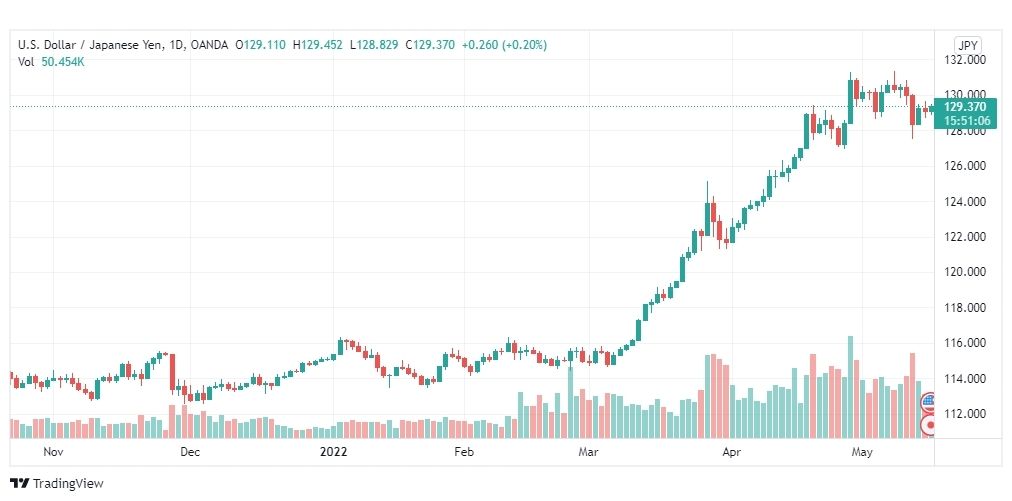This screenshot has height=501, width=1012.
Task: Click the TradingView logo icon
Action: coord(20,484)
